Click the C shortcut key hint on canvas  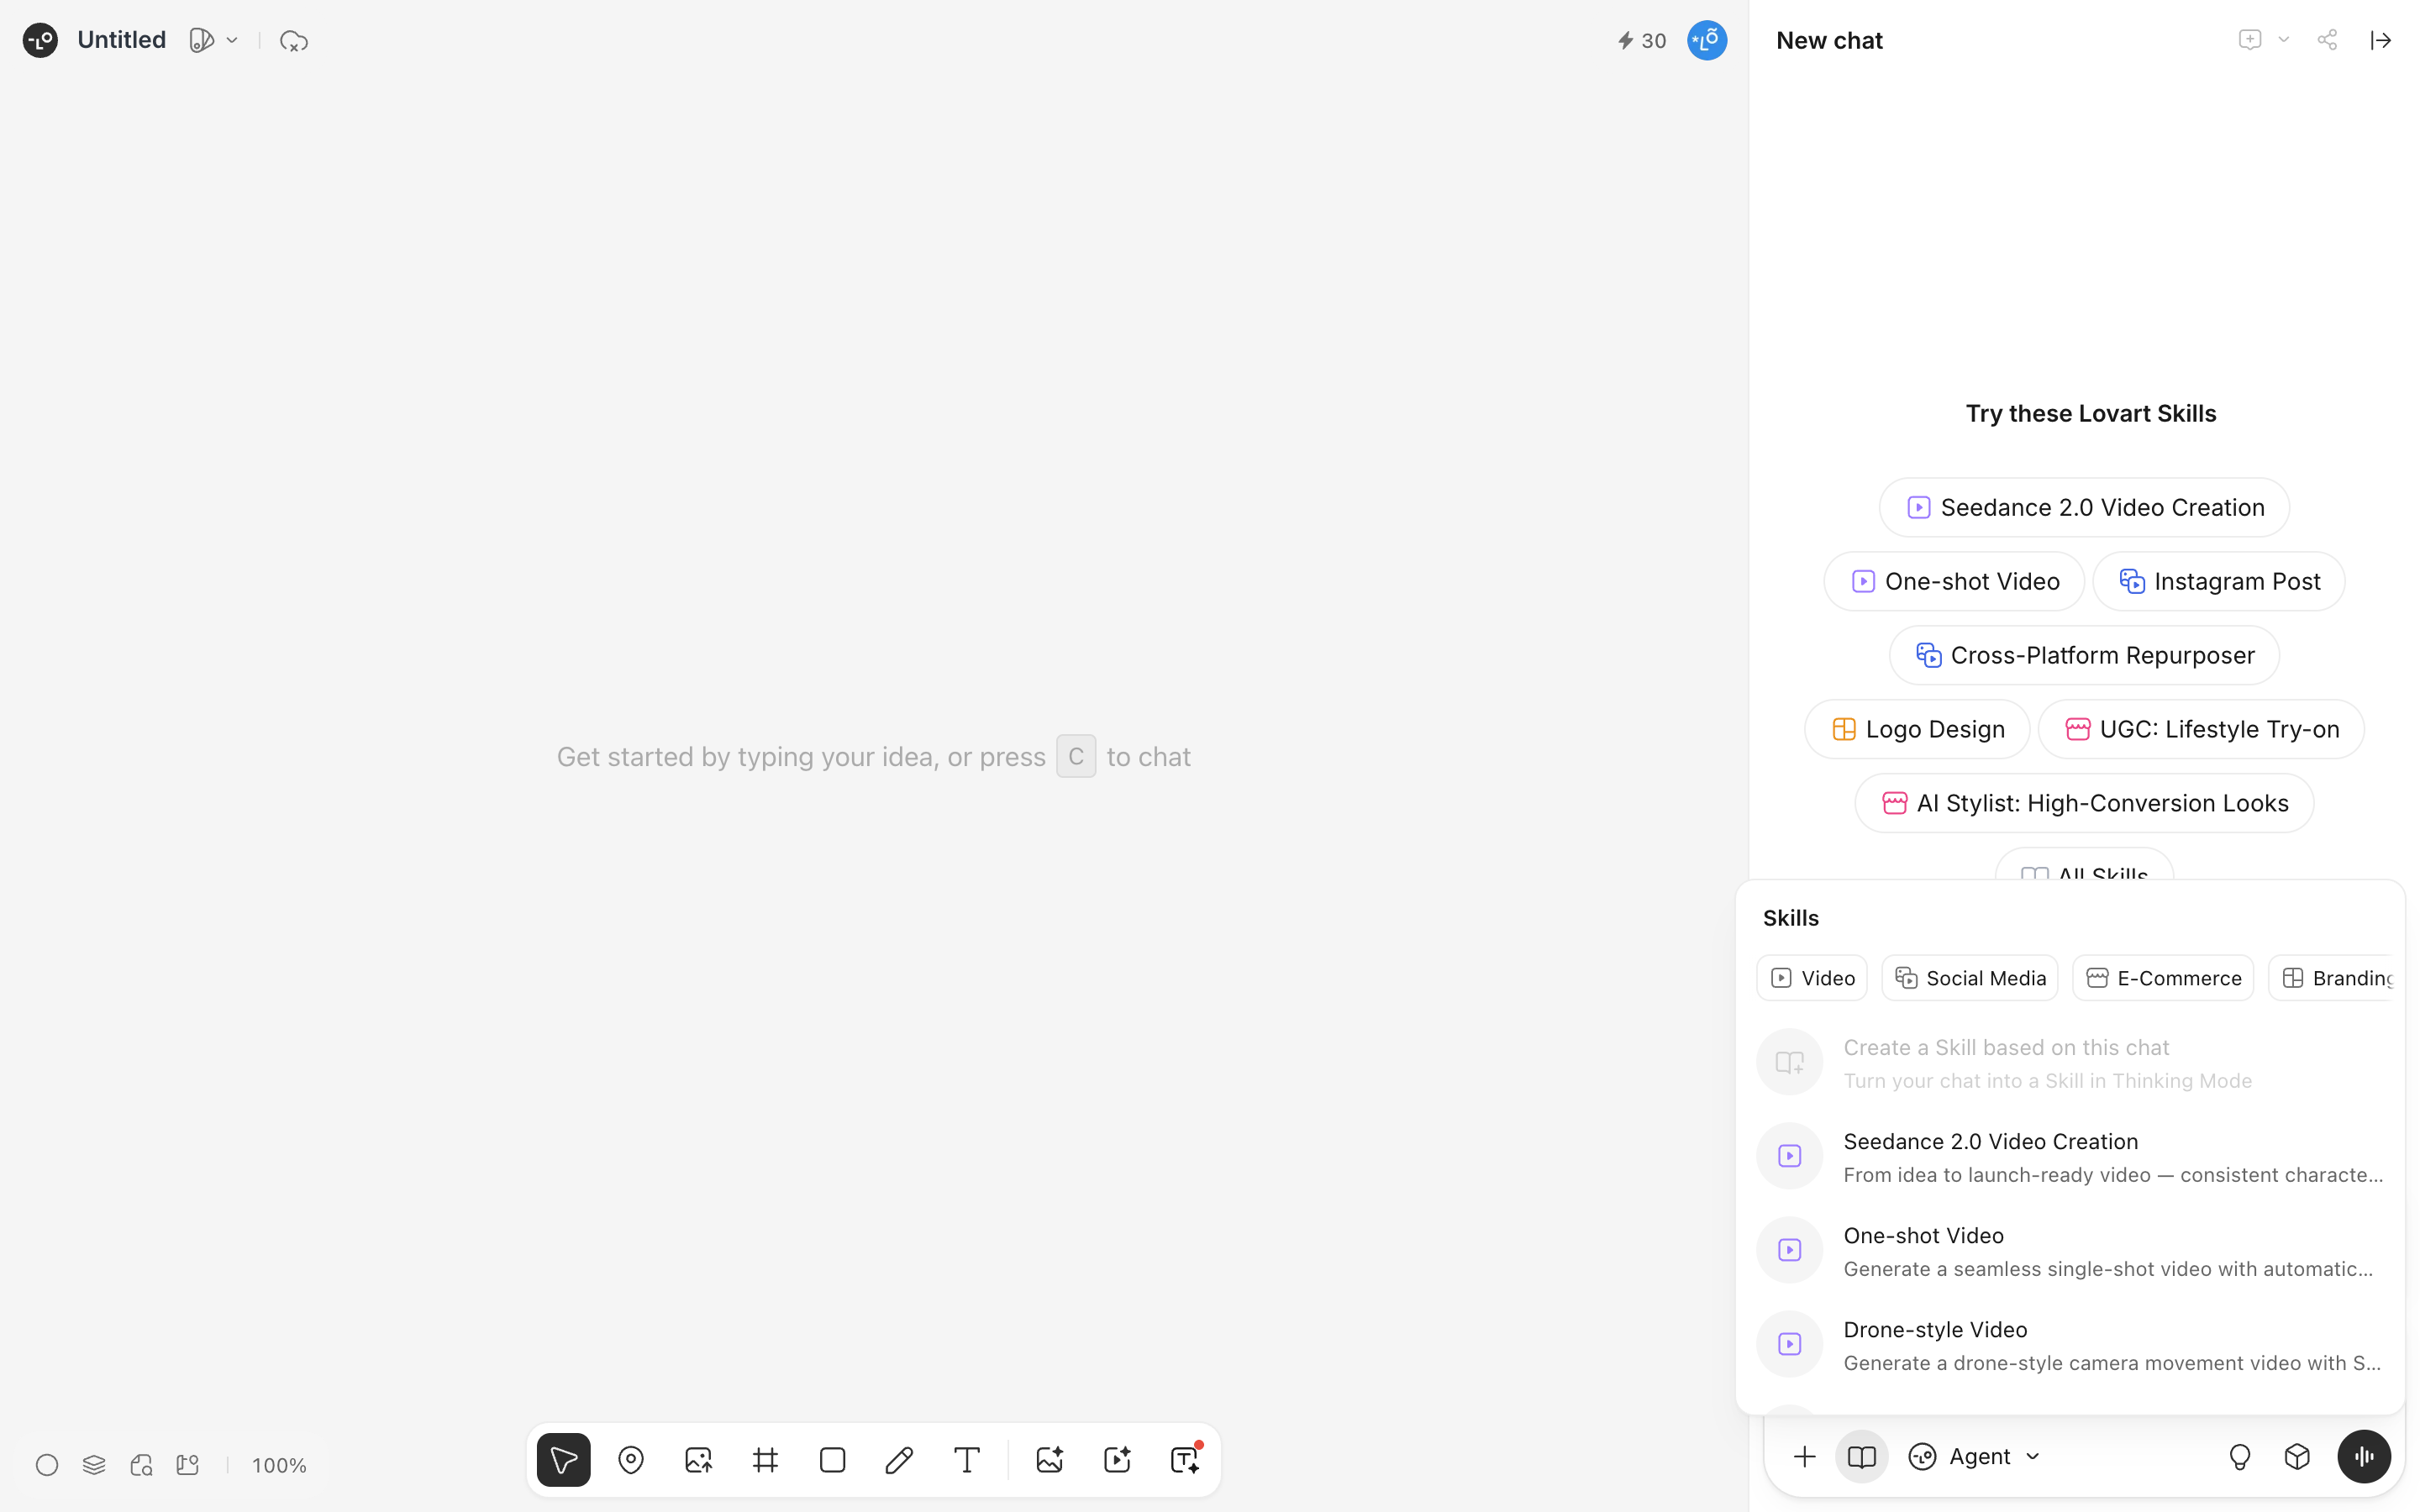[x=1075, y=756]
